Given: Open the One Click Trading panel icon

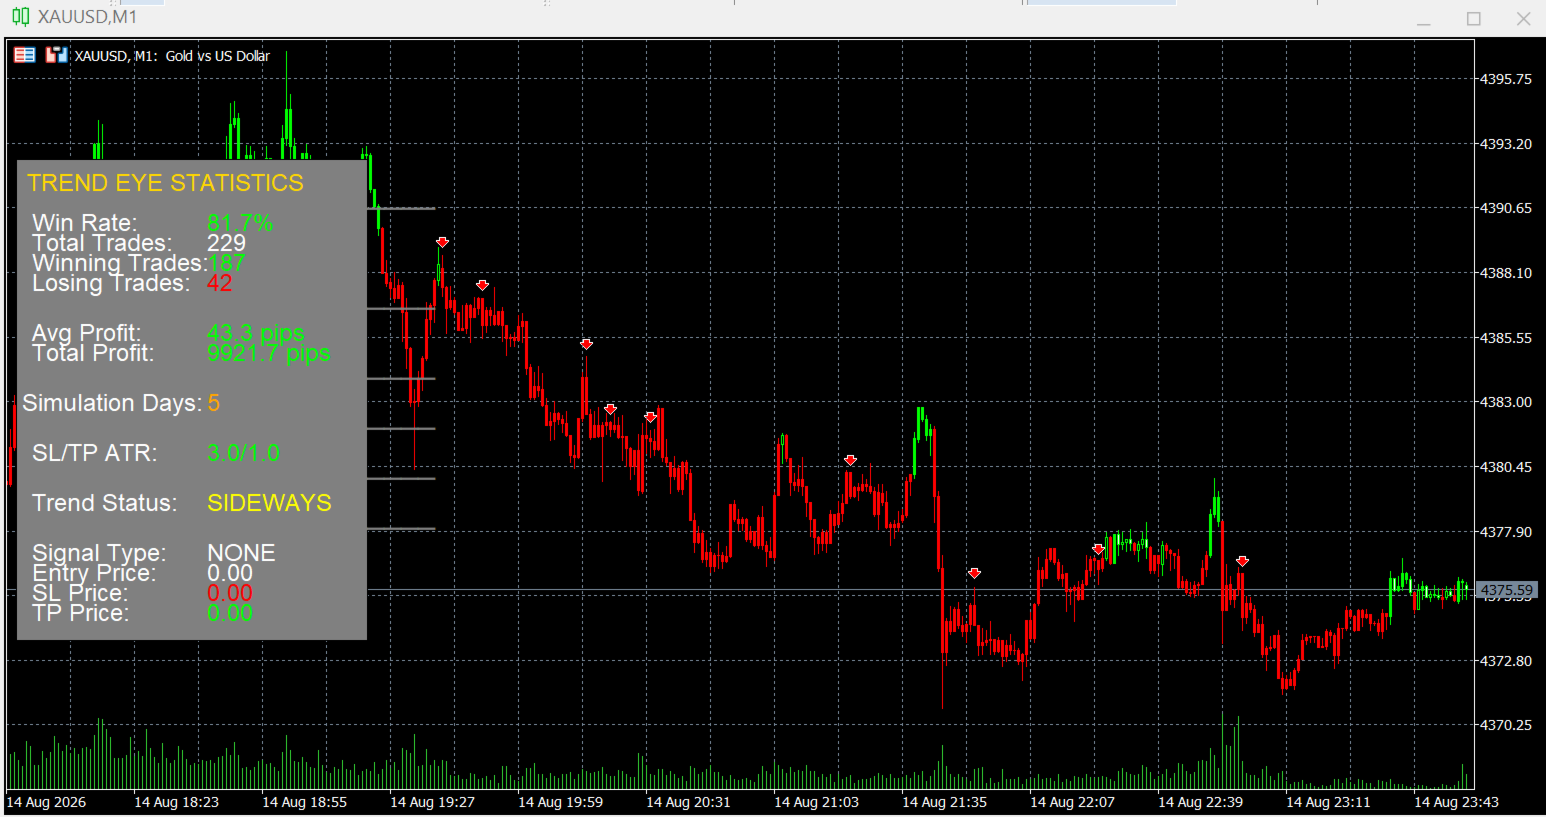Looking at the screenshot, I should tap(24, 55).
